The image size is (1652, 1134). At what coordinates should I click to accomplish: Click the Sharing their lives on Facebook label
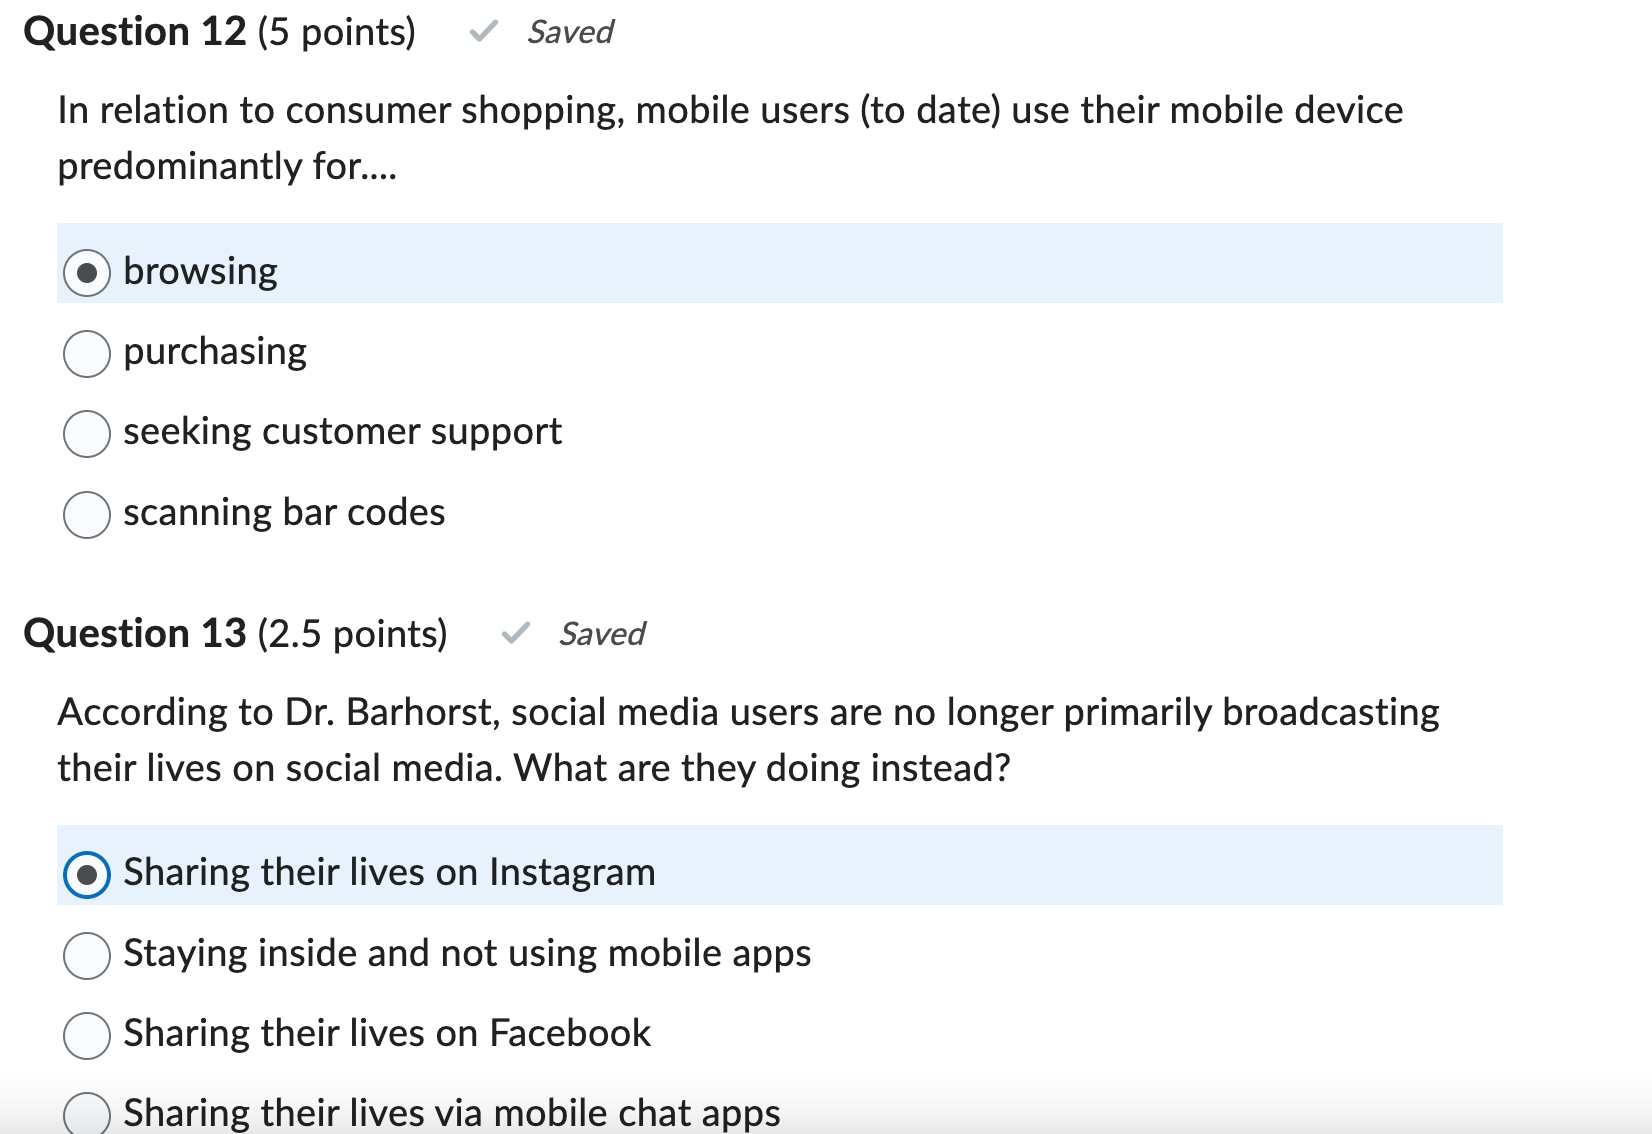click(386, 1033)
